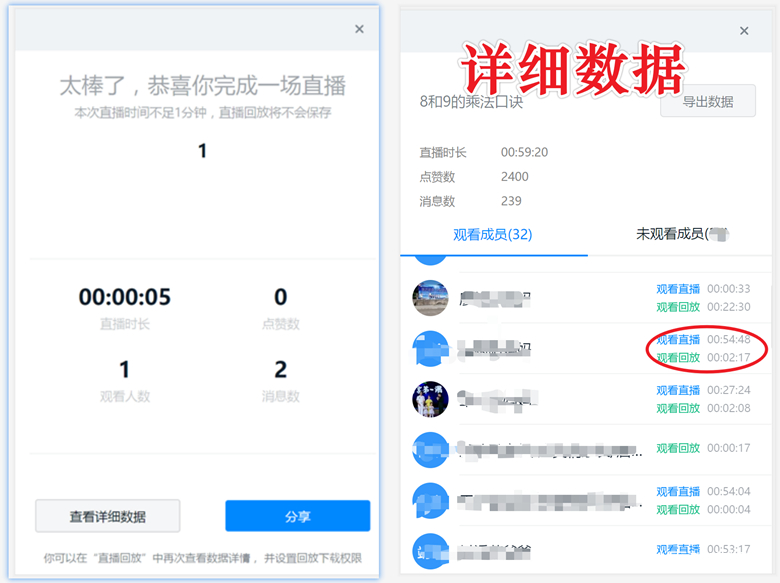Select the 观看回放 time 00:00:04
This screenshot has width=780, height=583.
click(729, 509)
